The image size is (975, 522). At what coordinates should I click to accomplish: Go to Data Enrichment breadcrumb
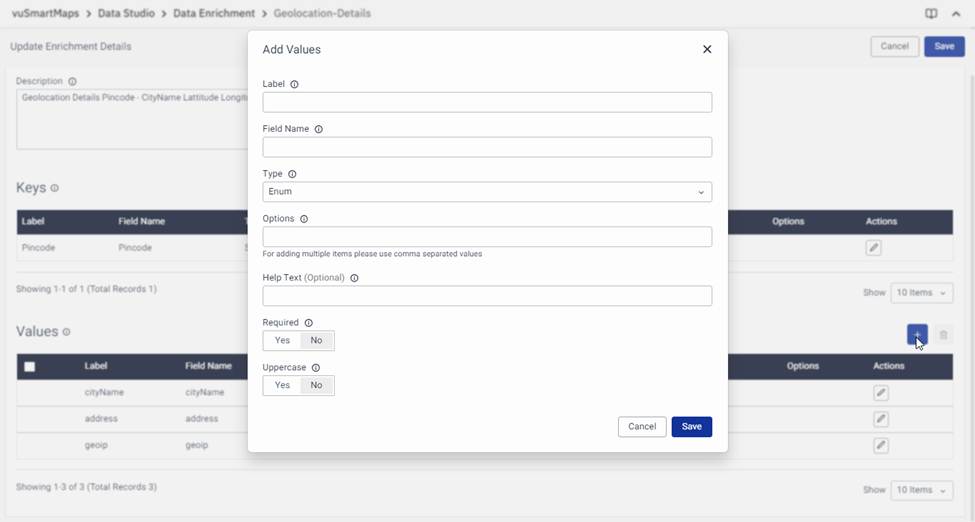click(214, 14)
